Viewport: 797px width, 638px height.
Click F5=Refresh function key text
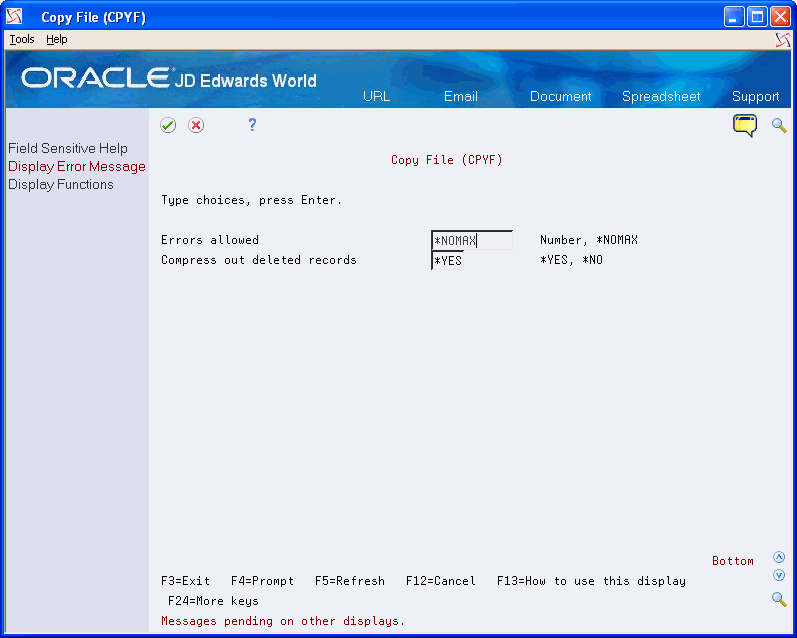[x=350, y=581]
